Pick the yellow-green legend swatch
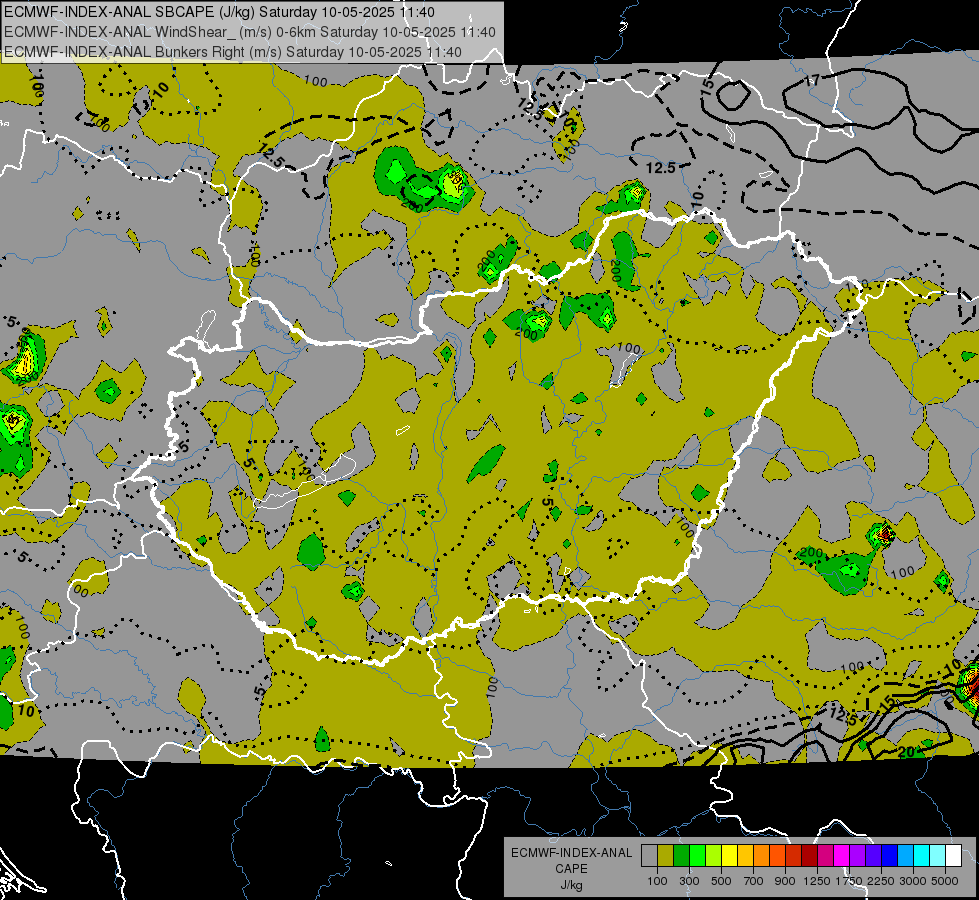 point(713,855)
